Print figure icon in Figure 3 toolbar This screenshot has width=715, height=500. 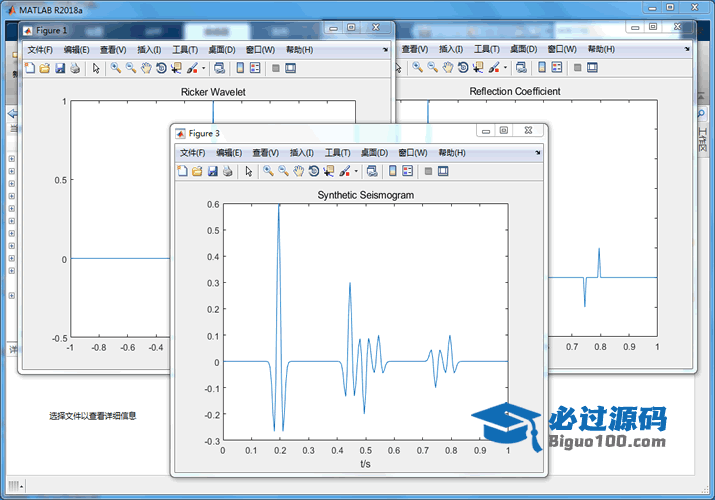pyautogui.click(x=228, y=171)
